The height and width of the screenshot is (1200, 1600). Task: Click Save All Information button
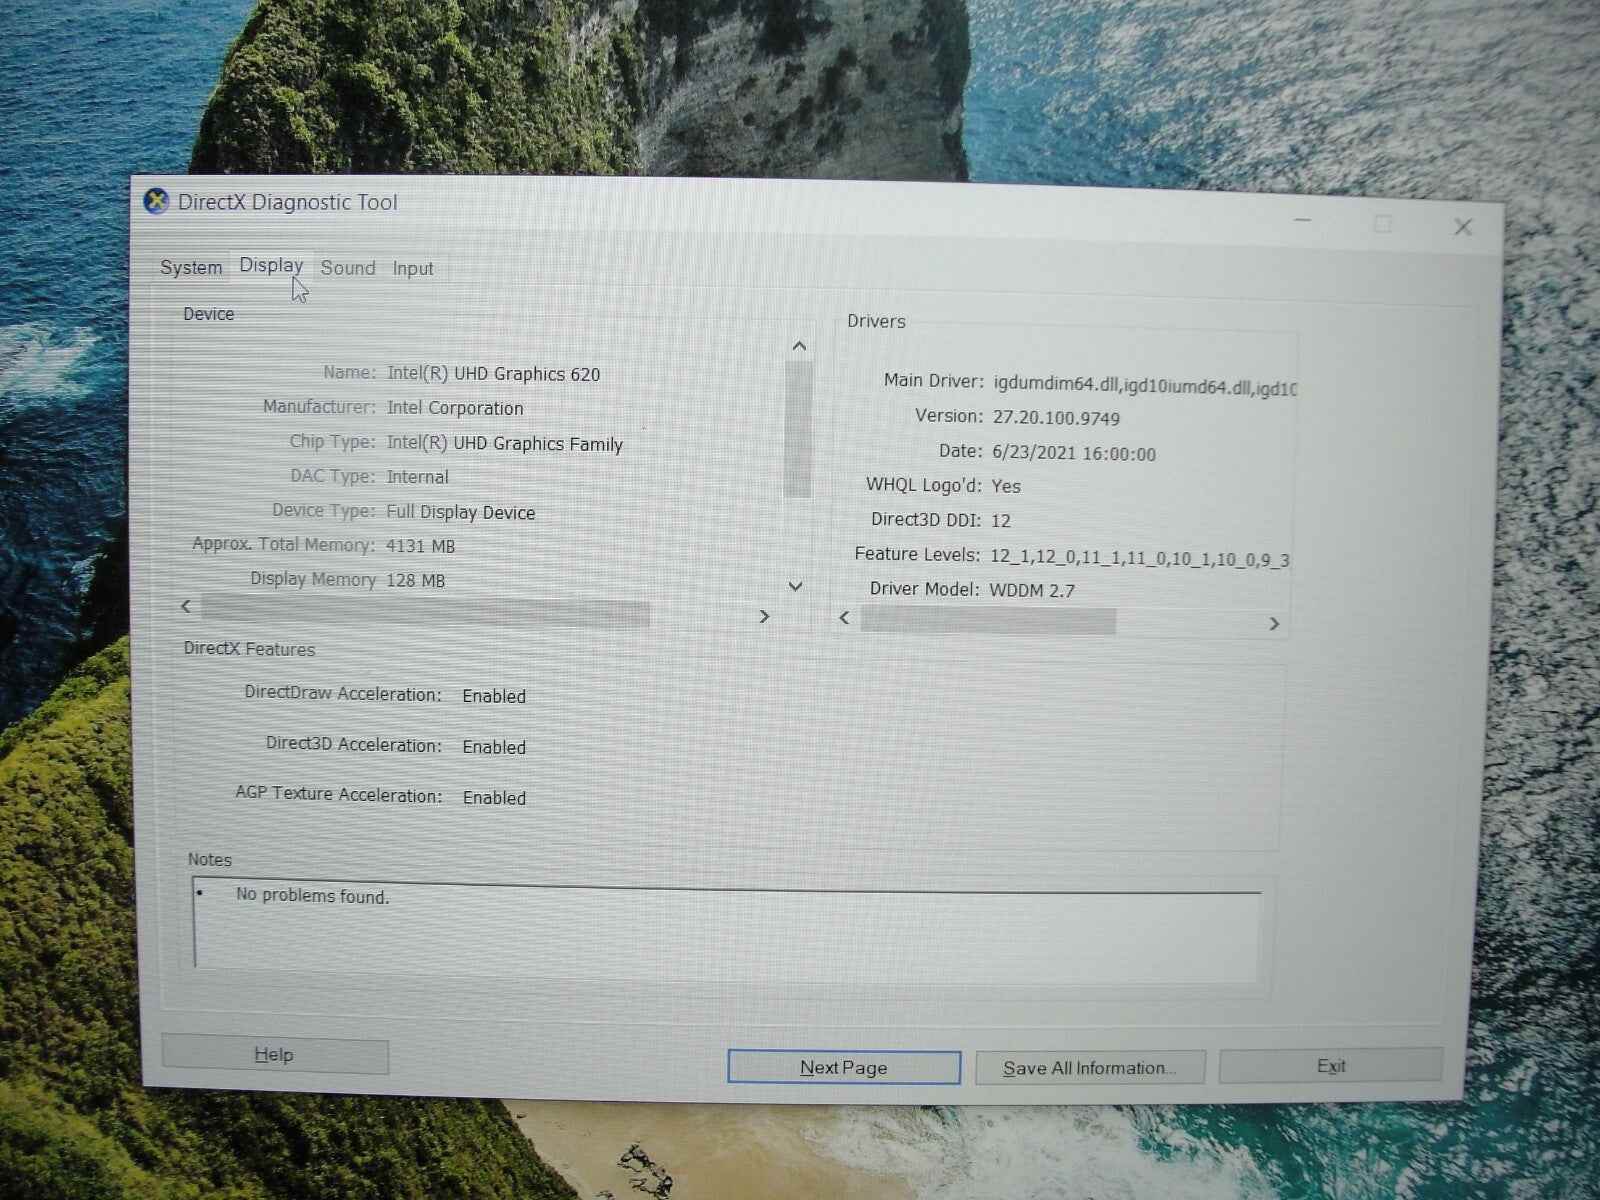click(1090, 1068)
